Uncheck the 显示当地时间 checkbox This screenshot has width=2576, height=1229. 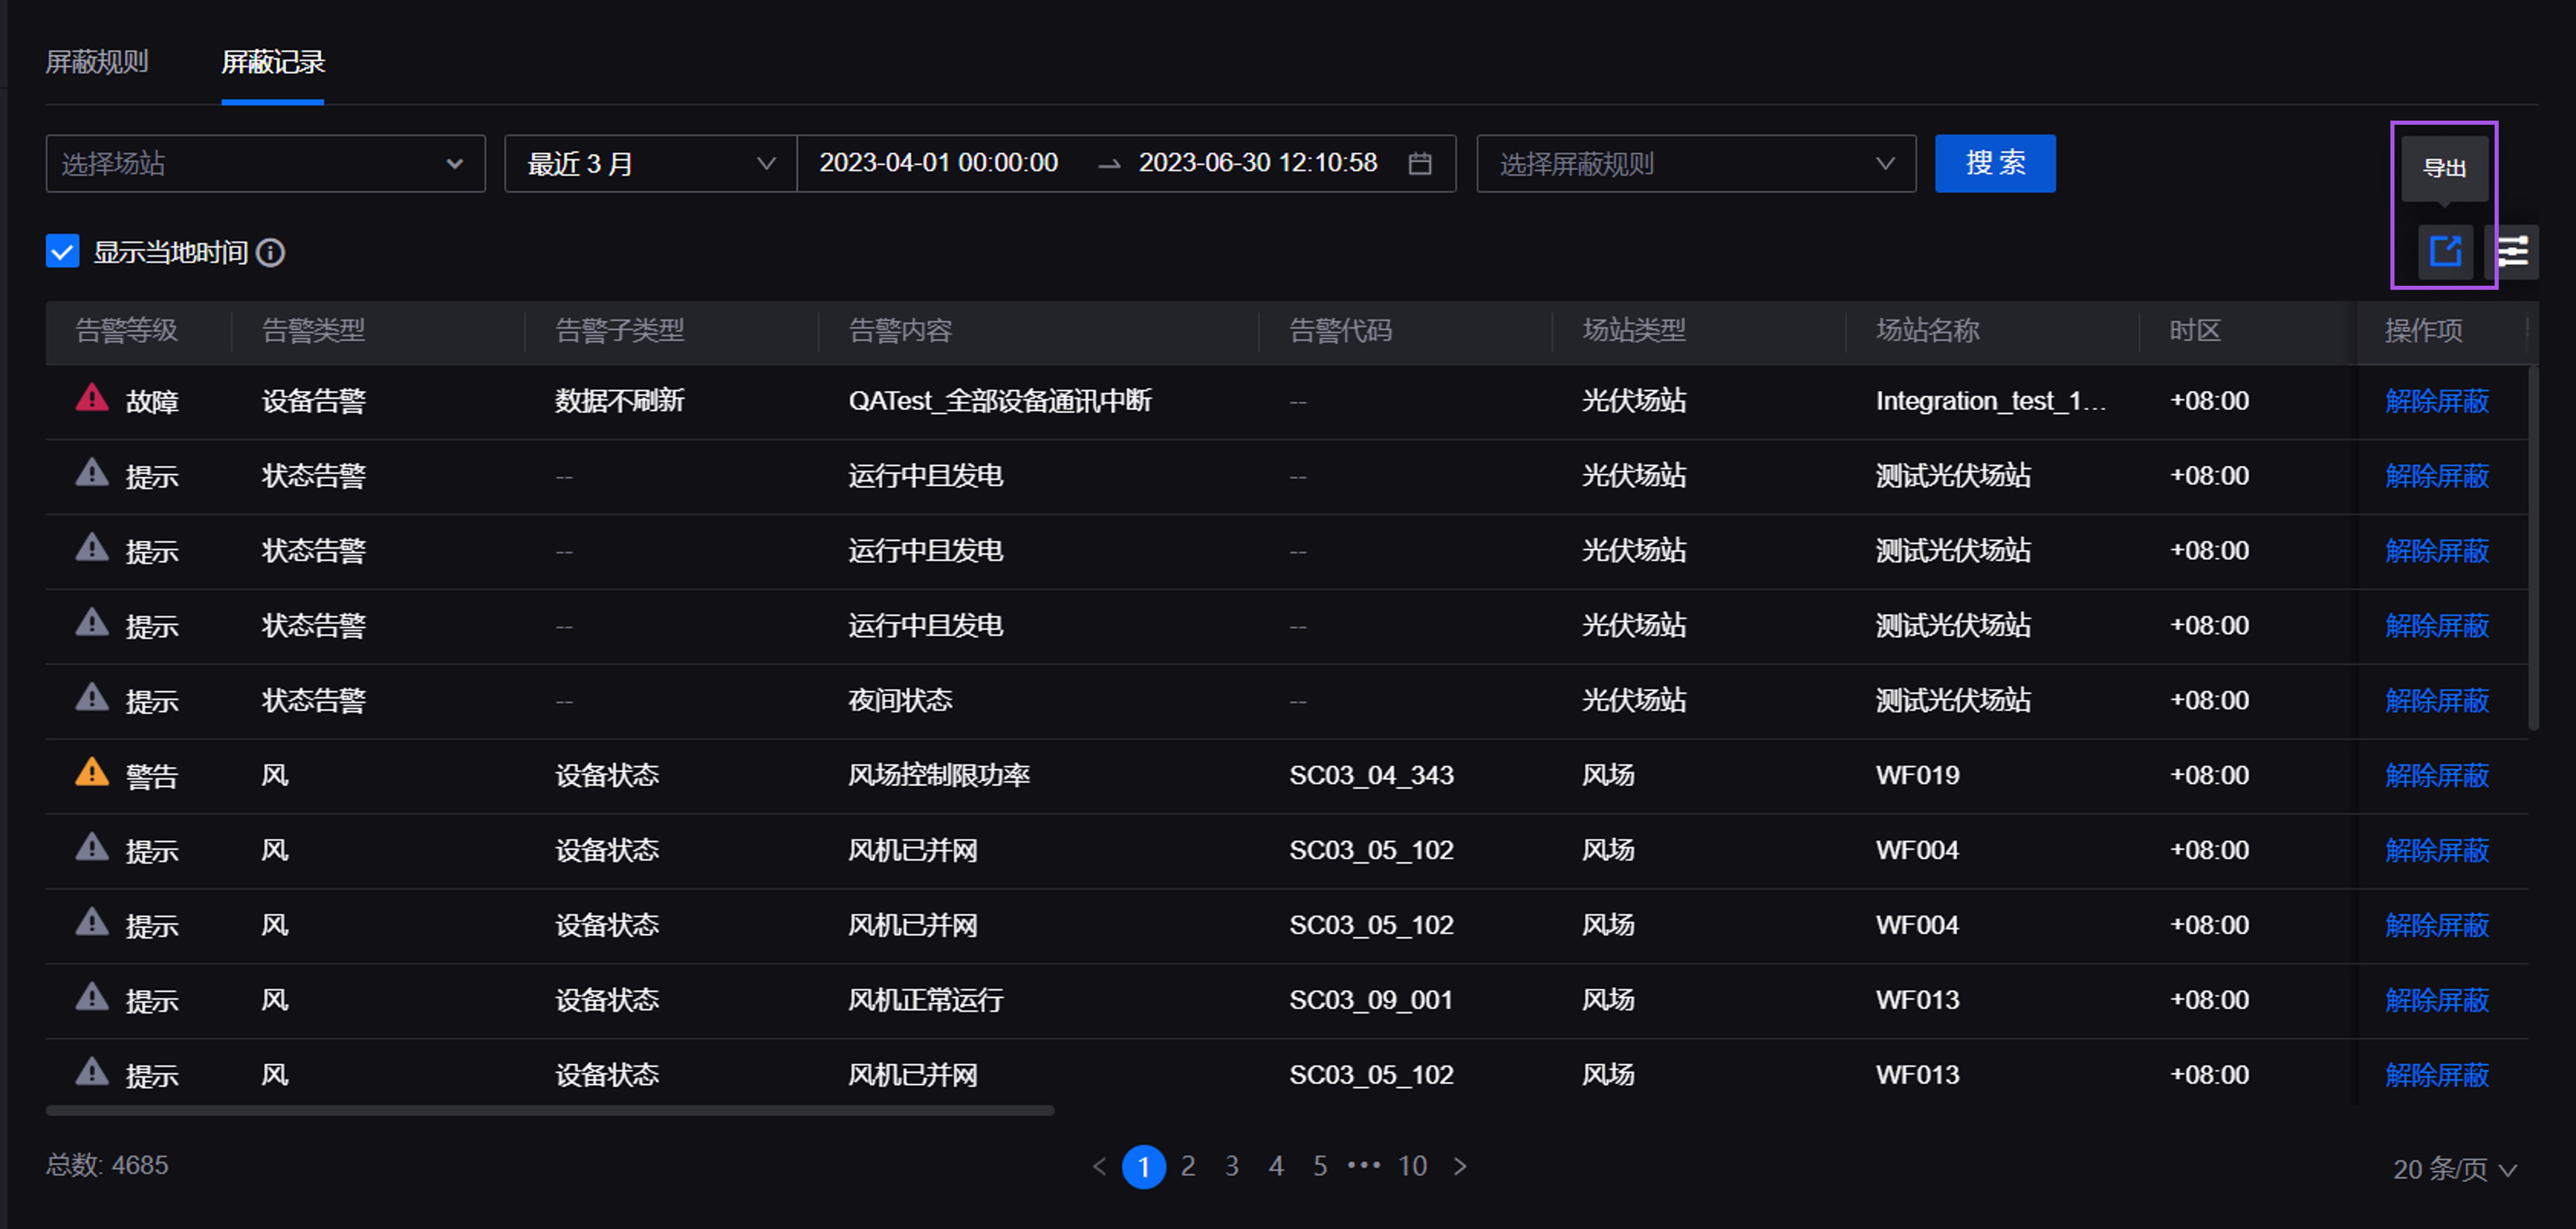click(62, 251)
